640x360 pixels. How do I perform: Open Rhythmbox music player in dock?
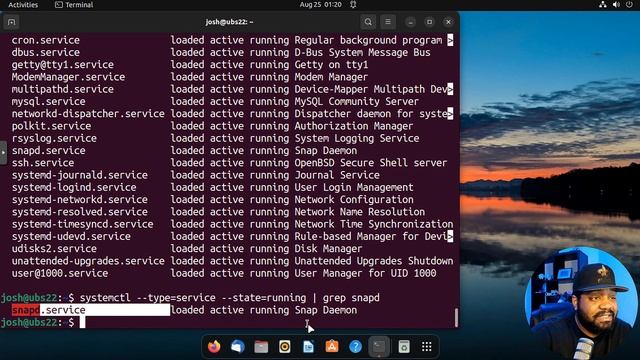pos(285,347)
